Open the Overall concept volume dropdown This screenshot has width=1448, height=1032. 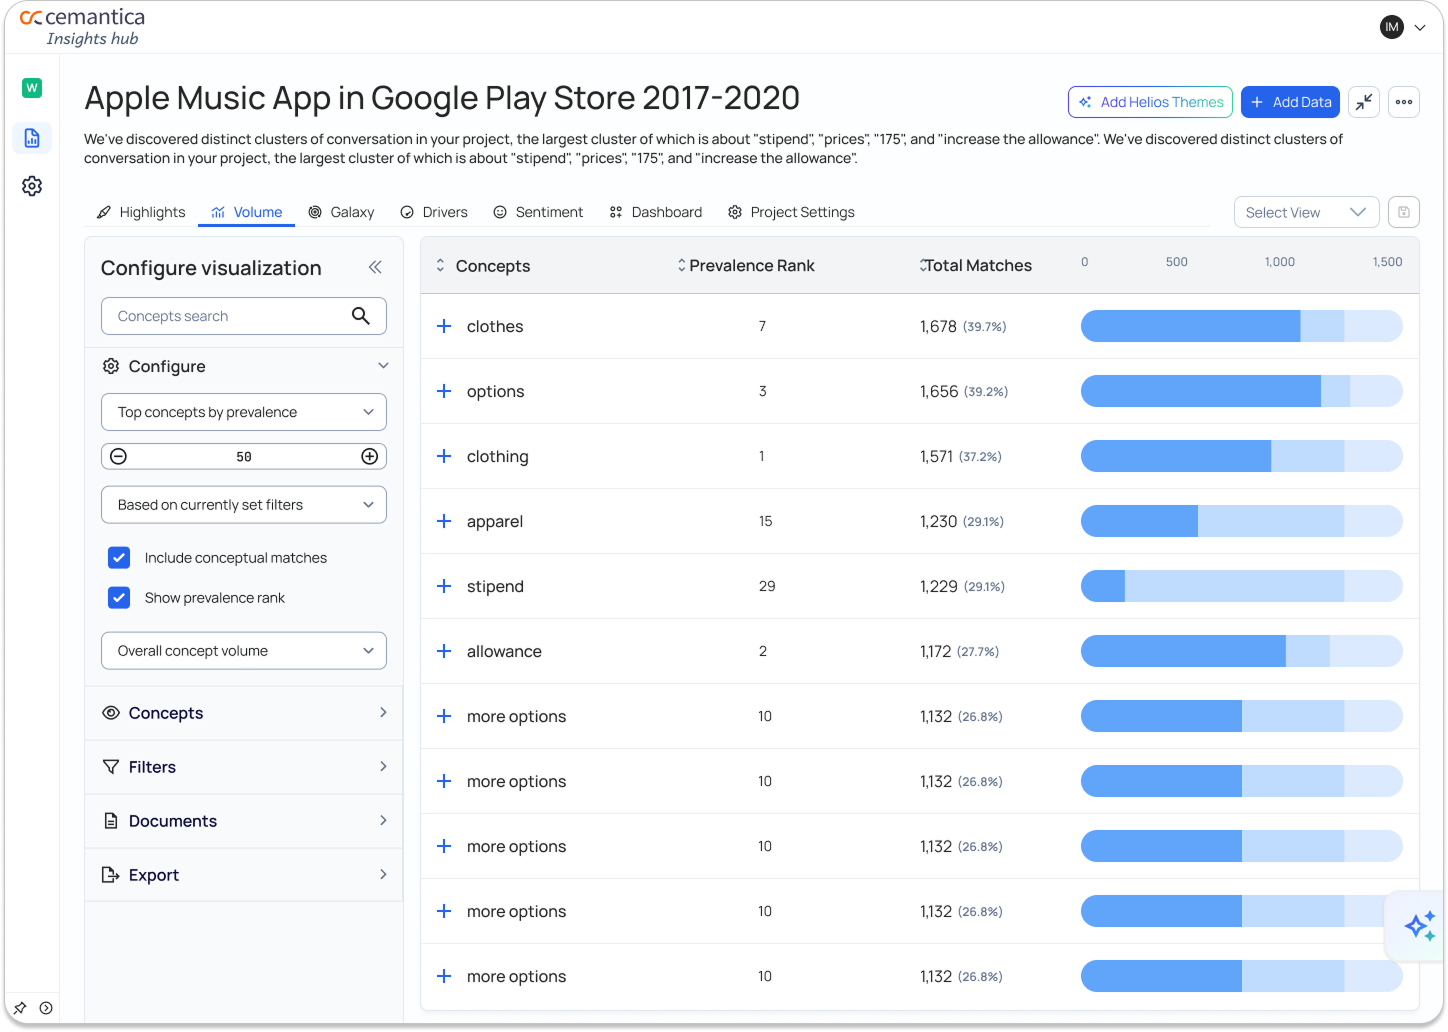[x=244, y=651]
